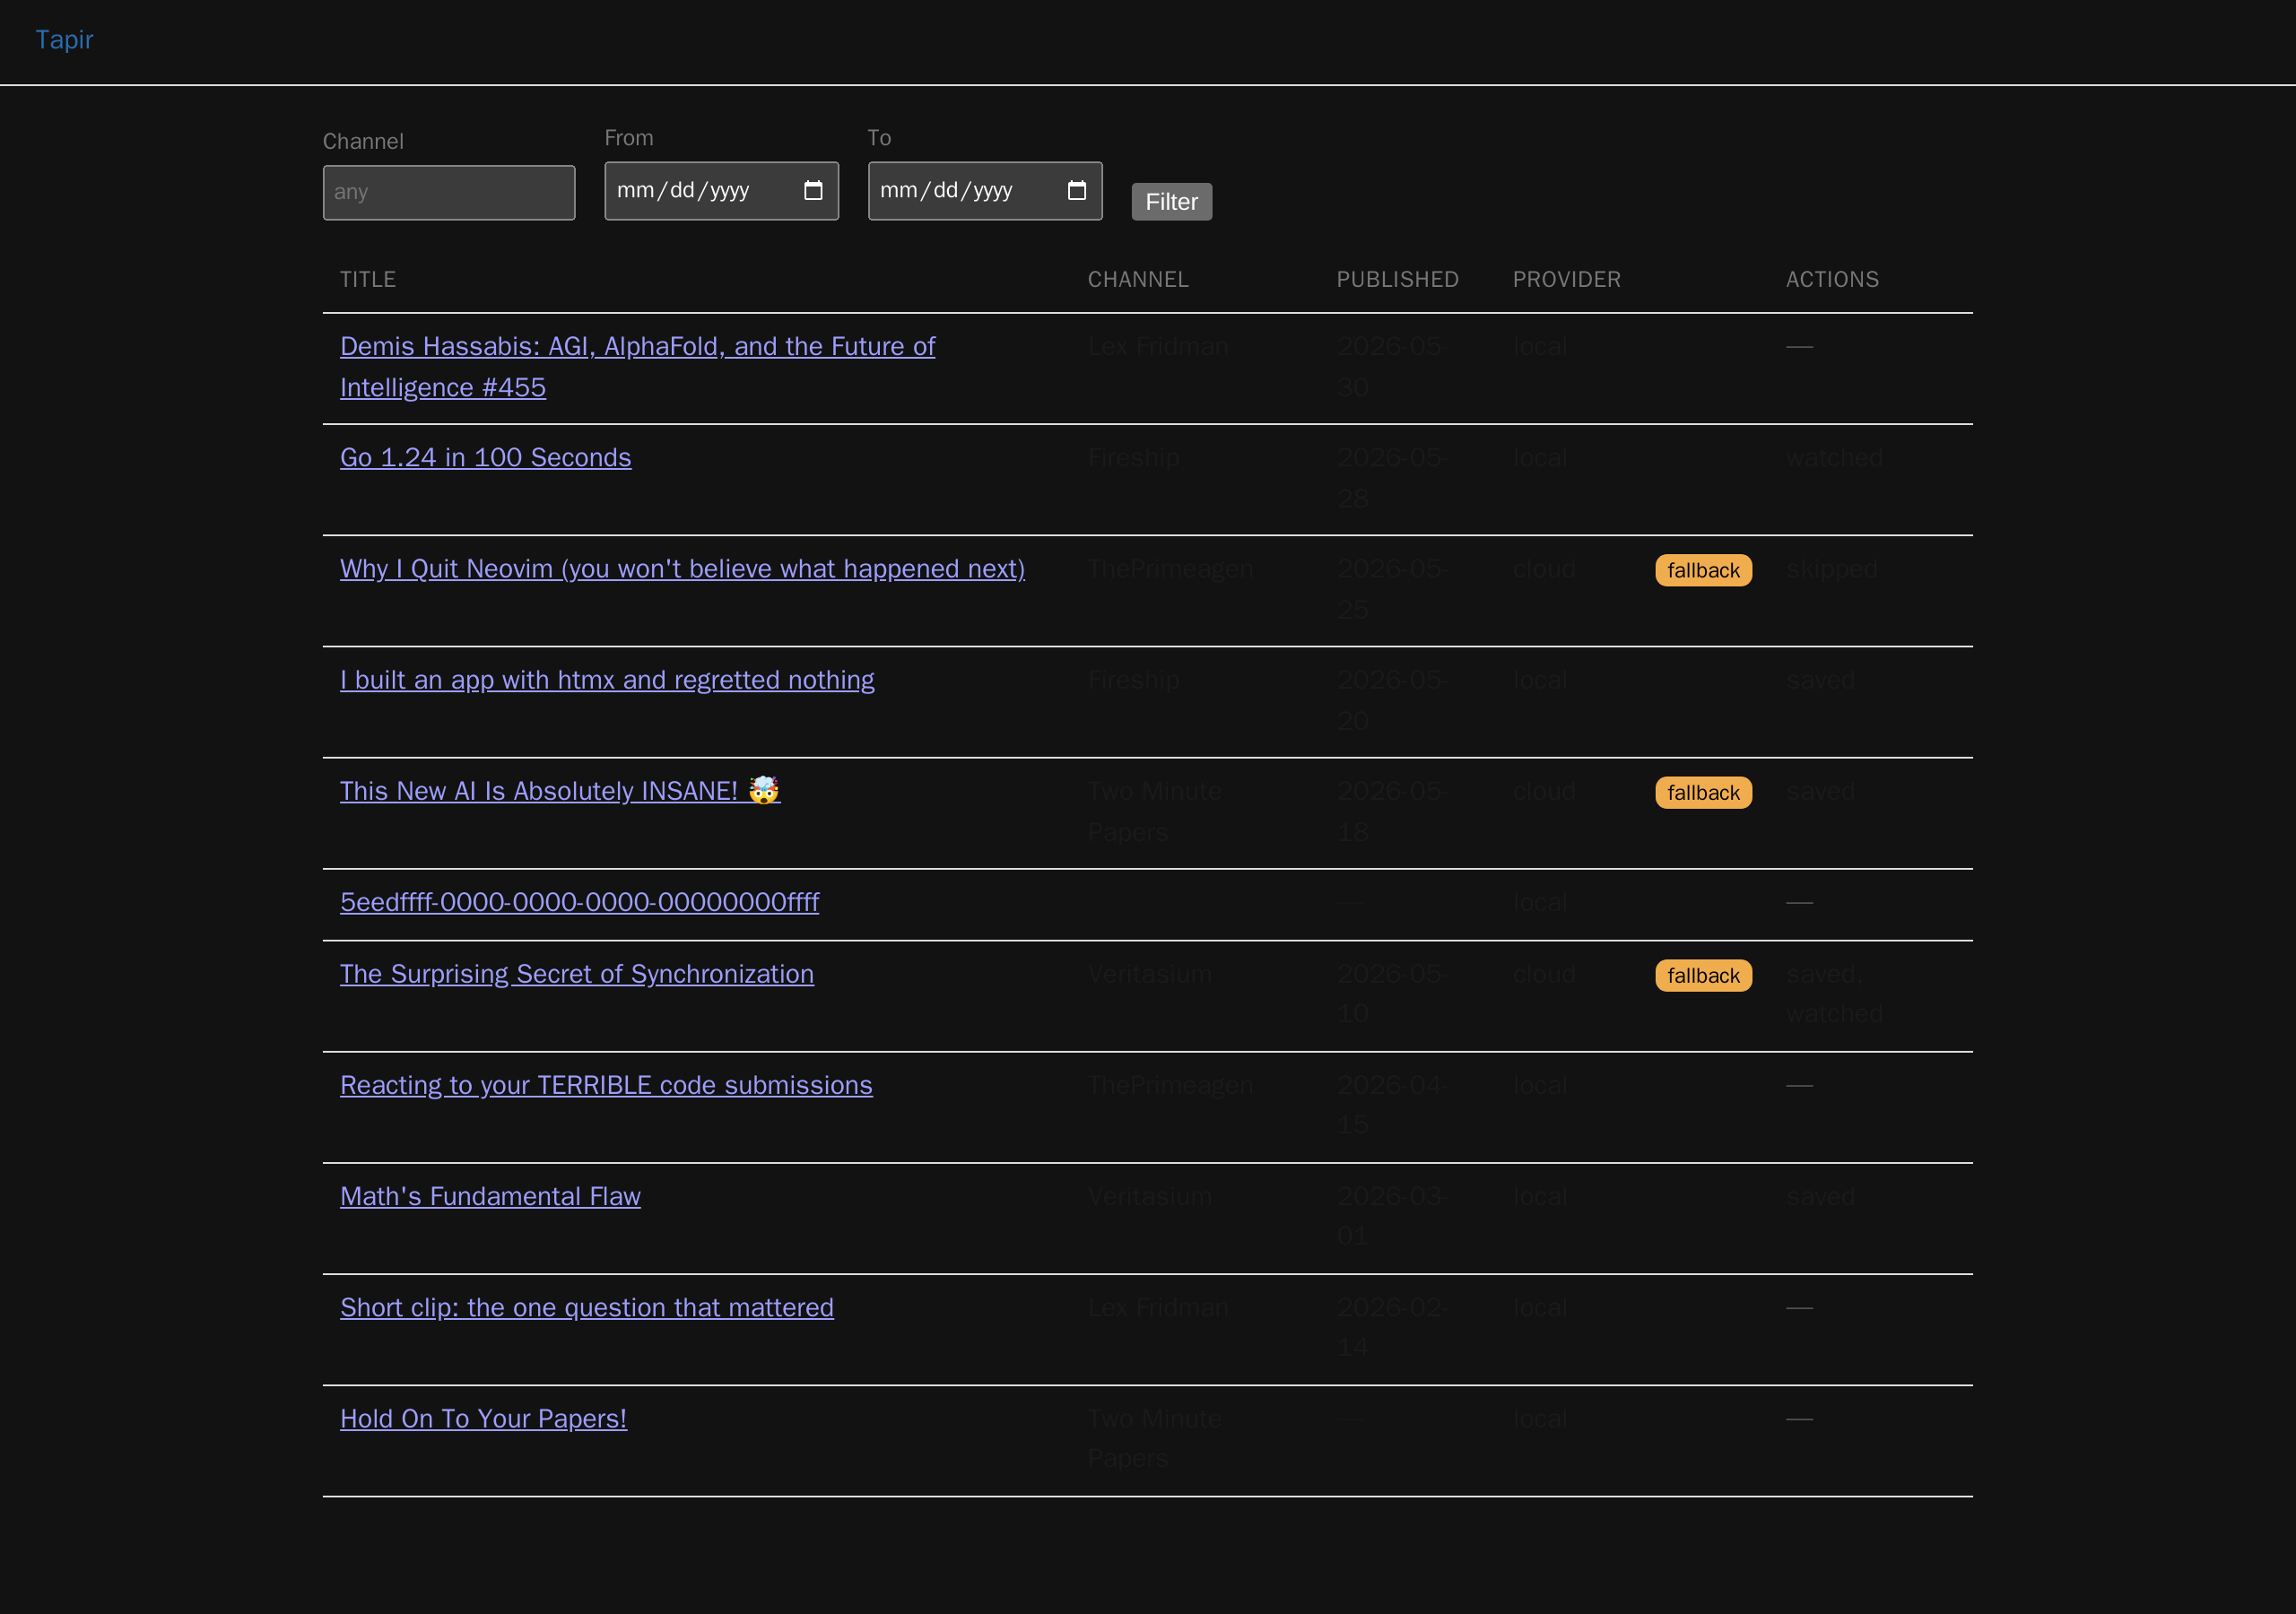Open Why I Quit Neovim video link

(x=682, y=569)
